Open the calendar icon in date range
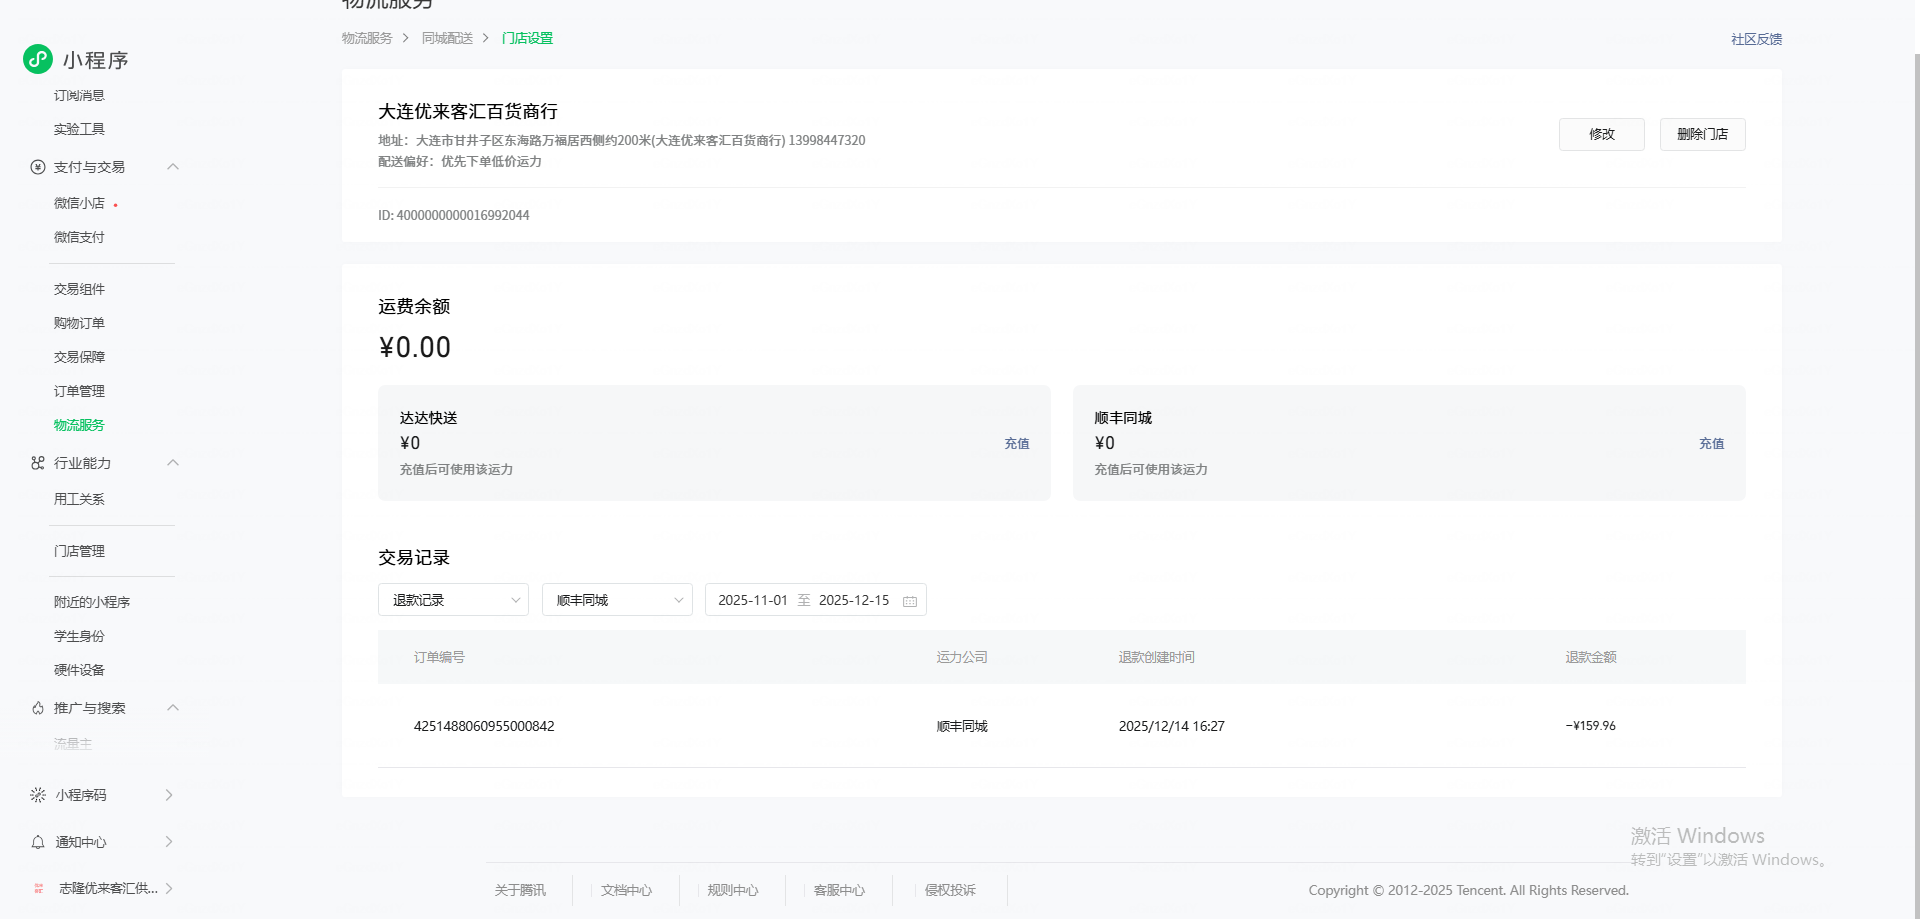 click(910, 601)
